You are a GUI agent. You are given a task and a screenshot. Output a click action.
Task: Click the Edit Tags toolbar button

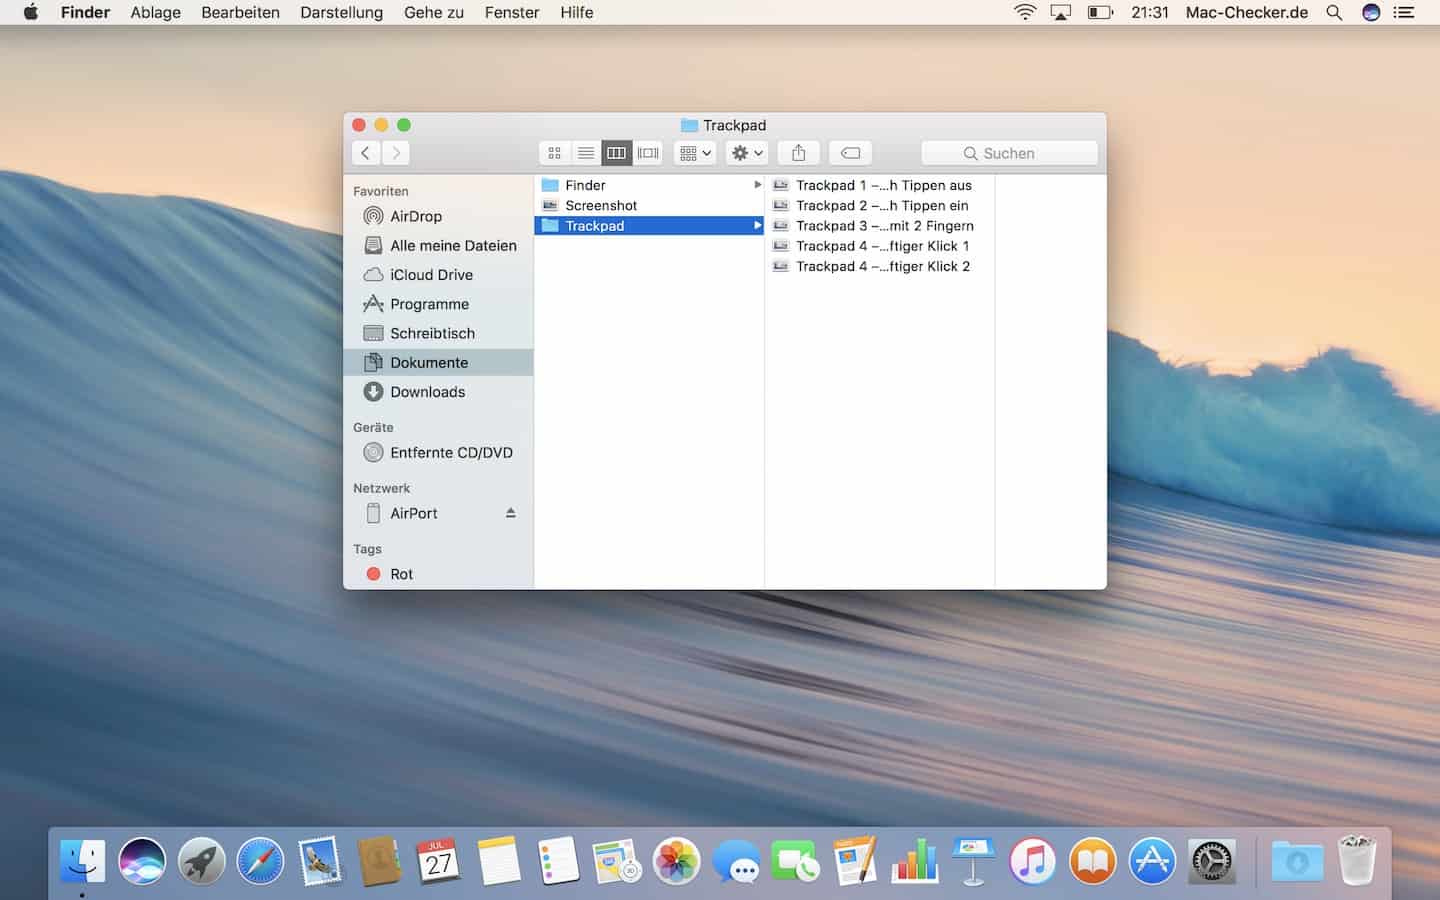pos(850,153)
